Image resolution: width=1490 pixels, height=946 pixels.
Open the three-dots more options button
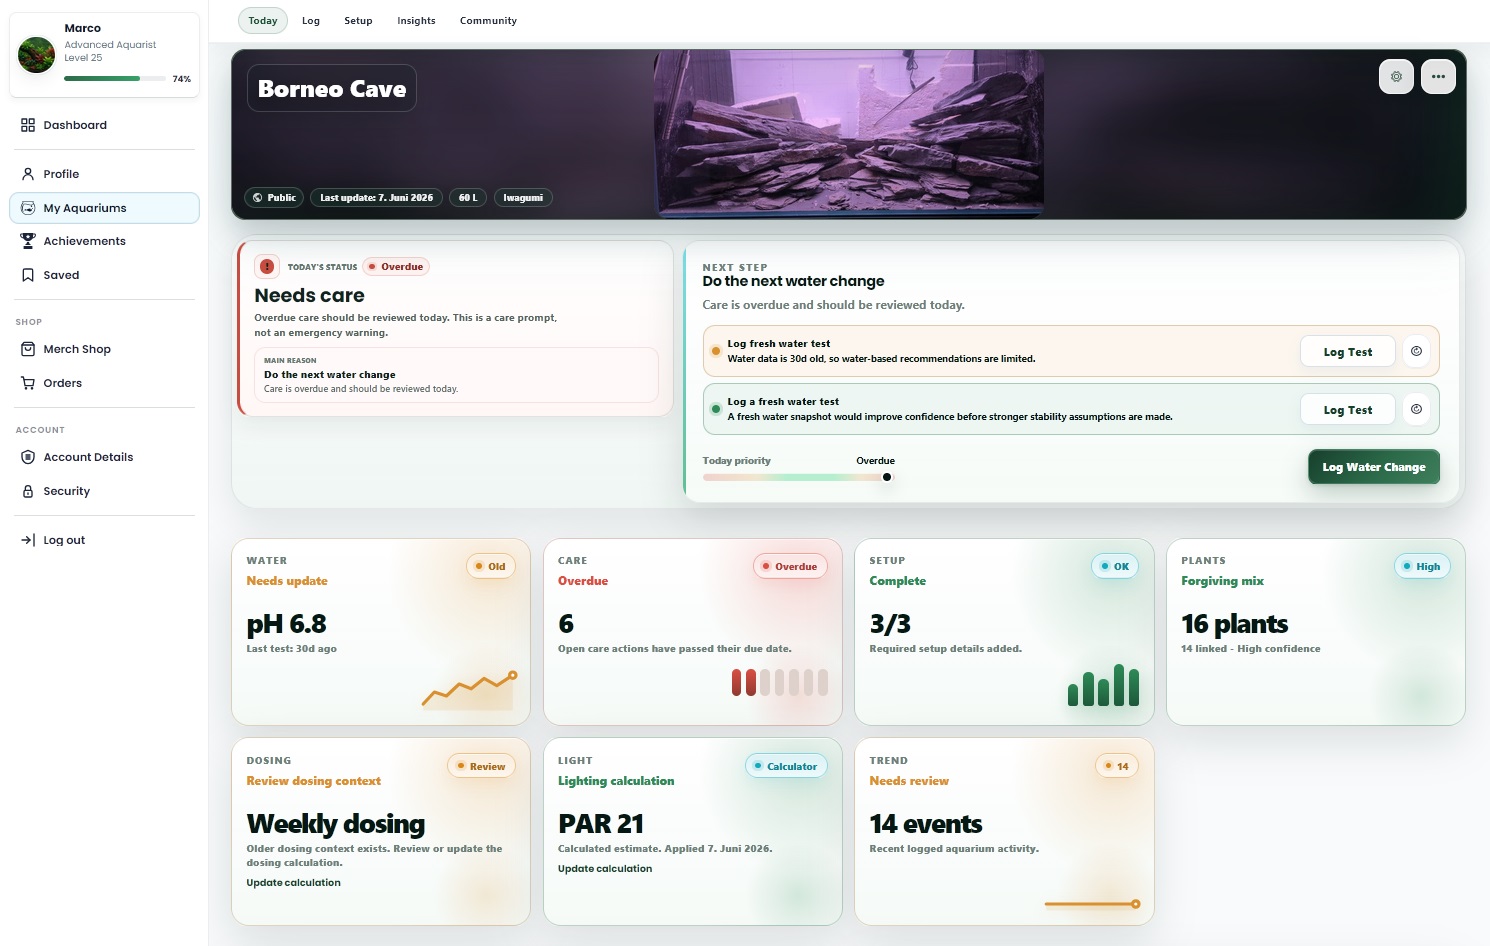[x=1438, y=77]
